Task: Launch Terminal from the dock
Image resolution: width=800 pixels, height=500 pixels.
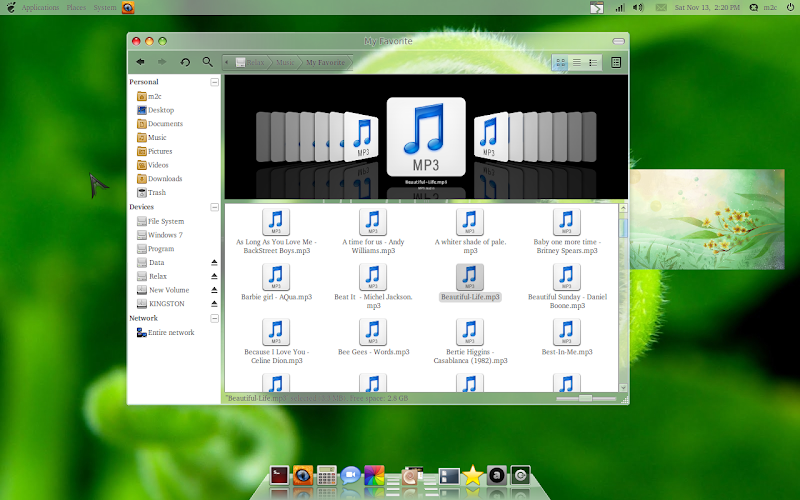Action: click(279, 476)
